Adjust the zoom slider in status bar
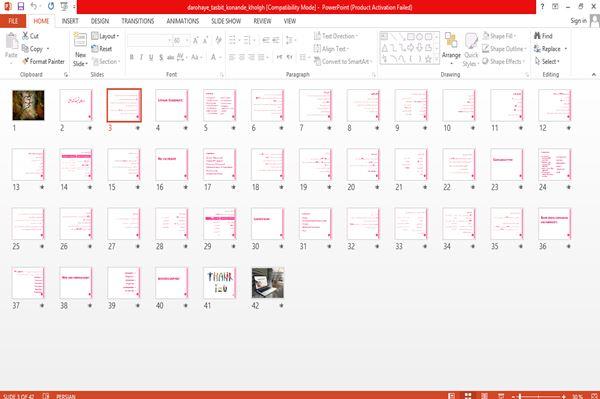Screen dimensions: 600x399 click(539, 396)
